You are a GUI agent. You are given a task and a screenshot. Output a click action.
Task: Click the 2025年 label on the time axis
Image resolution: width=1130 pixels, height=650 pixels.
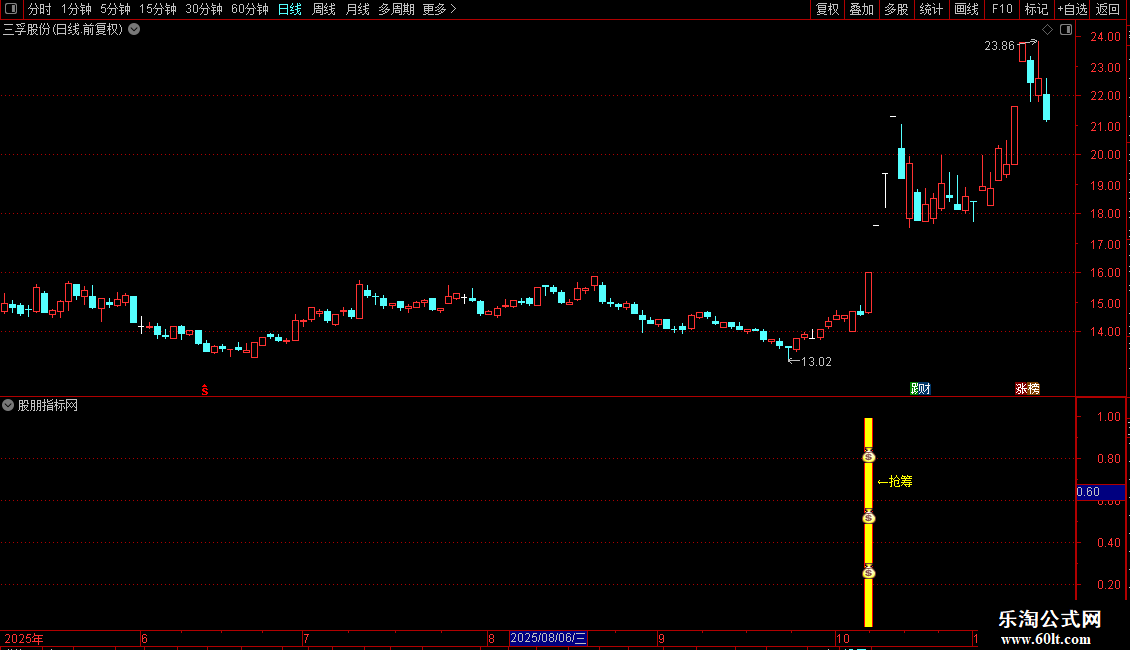click(x=24, y=638)
